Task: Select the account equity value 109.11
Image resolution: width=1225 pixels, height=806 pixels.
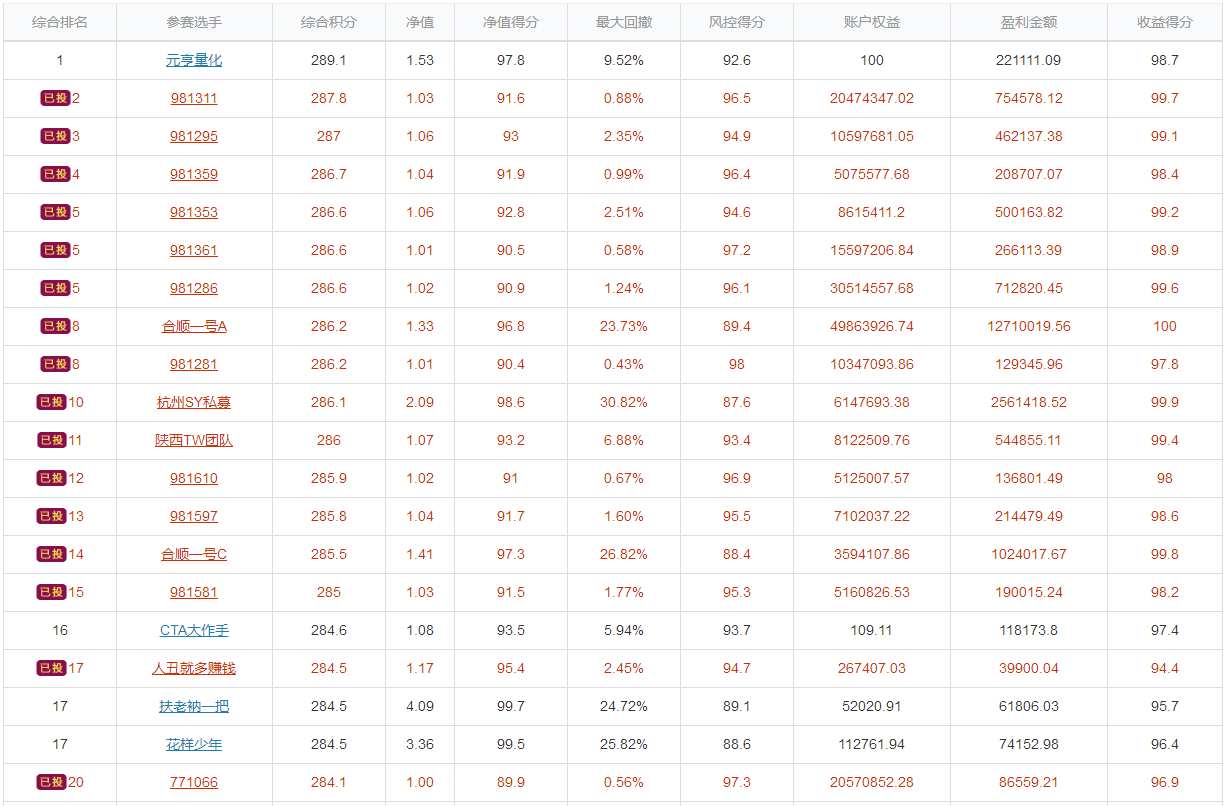Action: [x=872, y=630]
